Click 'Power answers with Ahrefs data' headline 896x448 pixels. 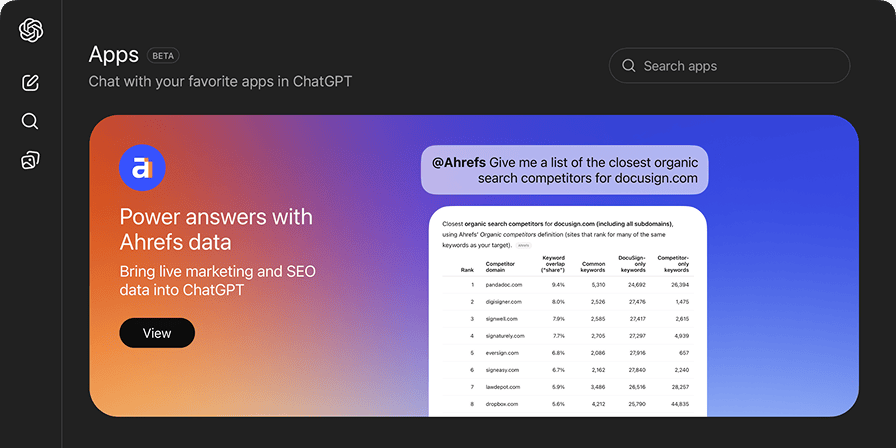point(216,230)
